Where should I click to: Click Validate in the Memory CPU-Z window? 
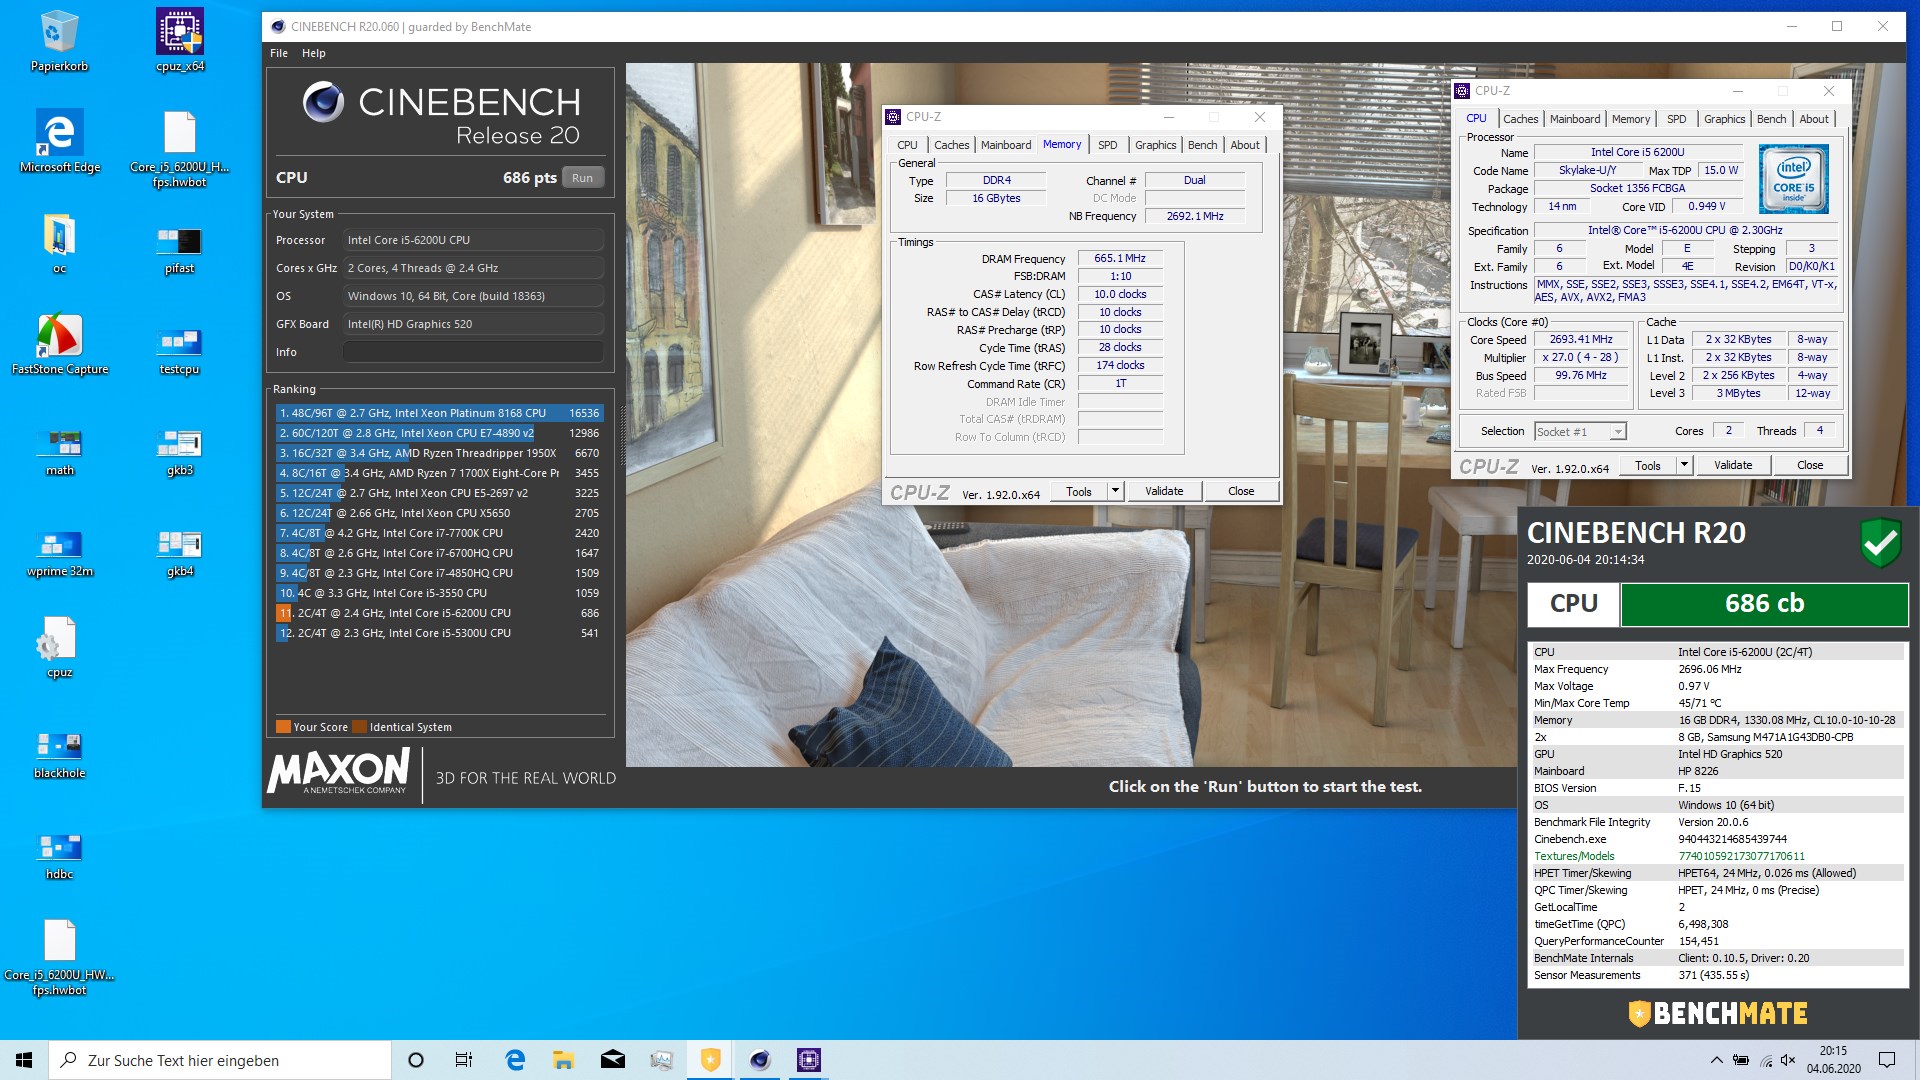(x=1164, y=491)
